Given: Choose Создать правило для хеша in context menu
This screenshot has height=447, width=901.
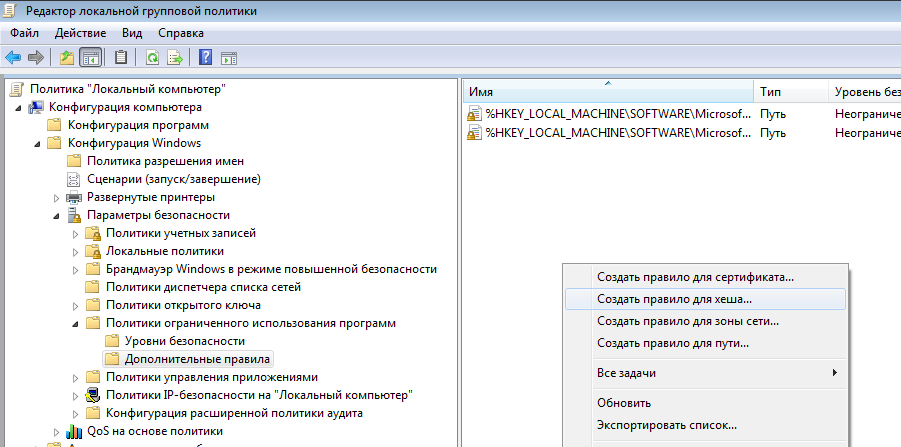Looking at the screenshot, I should click(x=674, y=299).
